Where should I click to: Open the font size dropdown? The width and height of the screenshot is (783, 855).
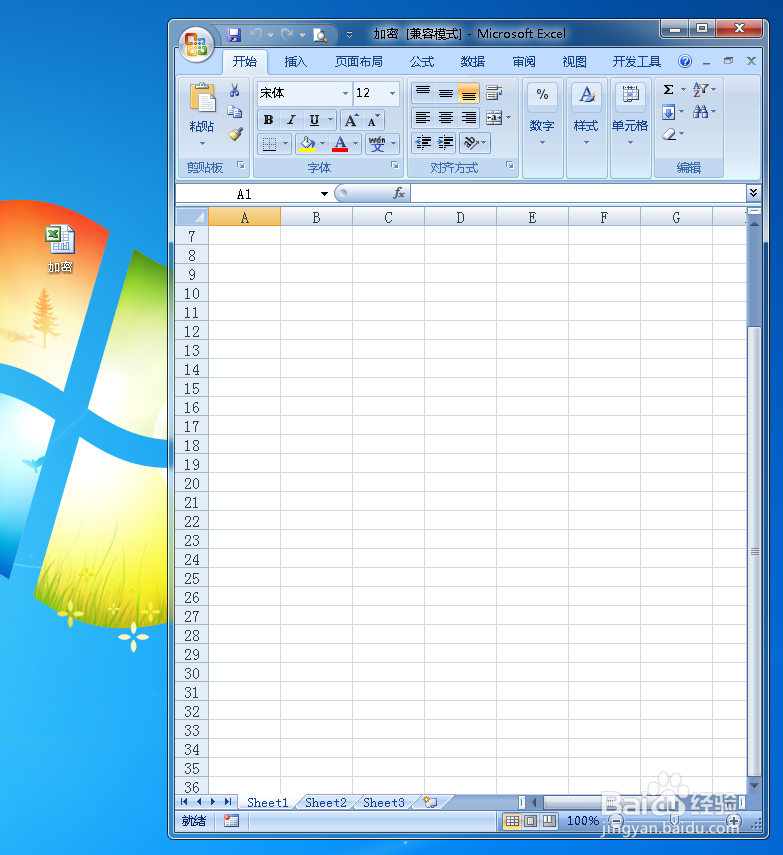(393, 93)
